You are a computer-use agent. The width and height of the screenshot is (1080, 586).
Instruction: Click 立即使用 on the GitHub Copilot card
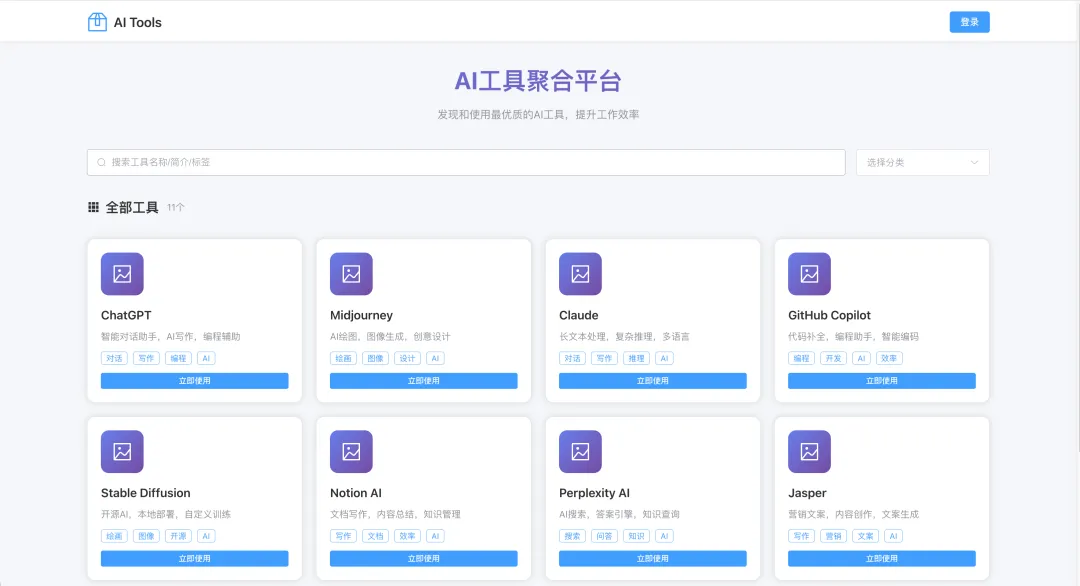[882, 381]
